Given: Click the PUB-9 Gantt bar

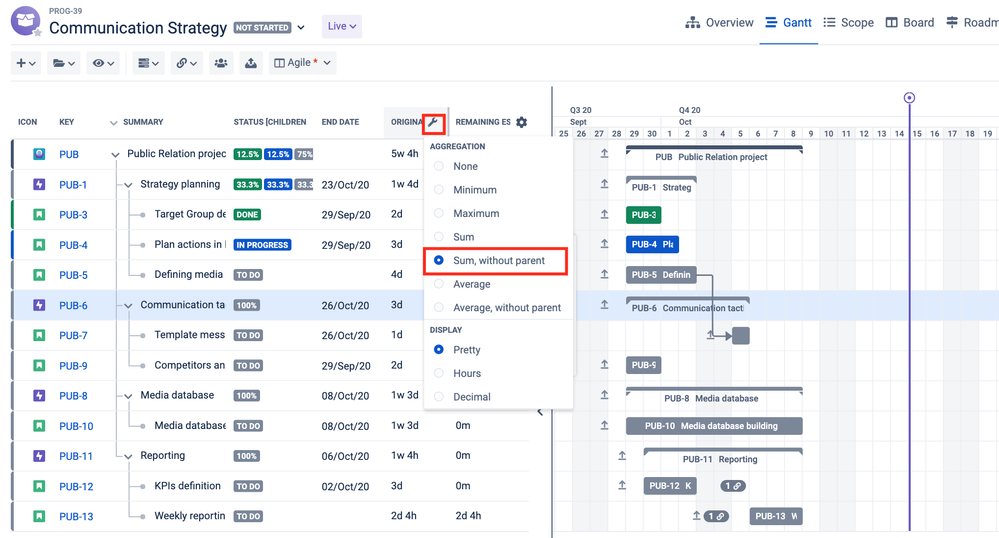Looking at the screenshot, I should [x=643, y=365].
